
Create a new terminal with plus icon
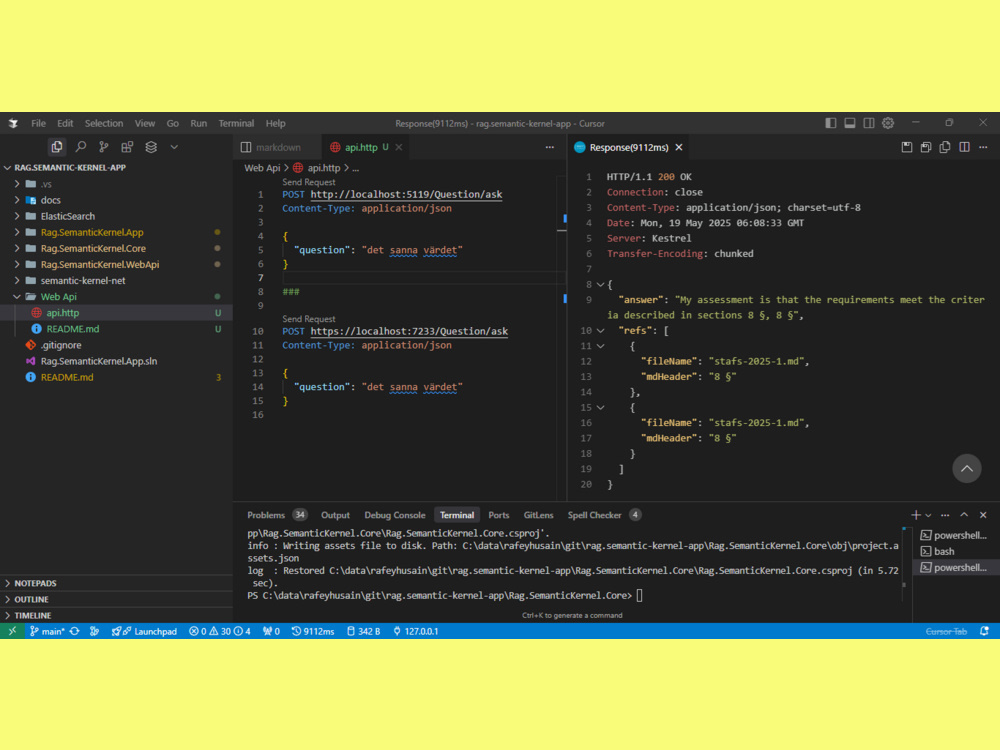tap(916, 515)
